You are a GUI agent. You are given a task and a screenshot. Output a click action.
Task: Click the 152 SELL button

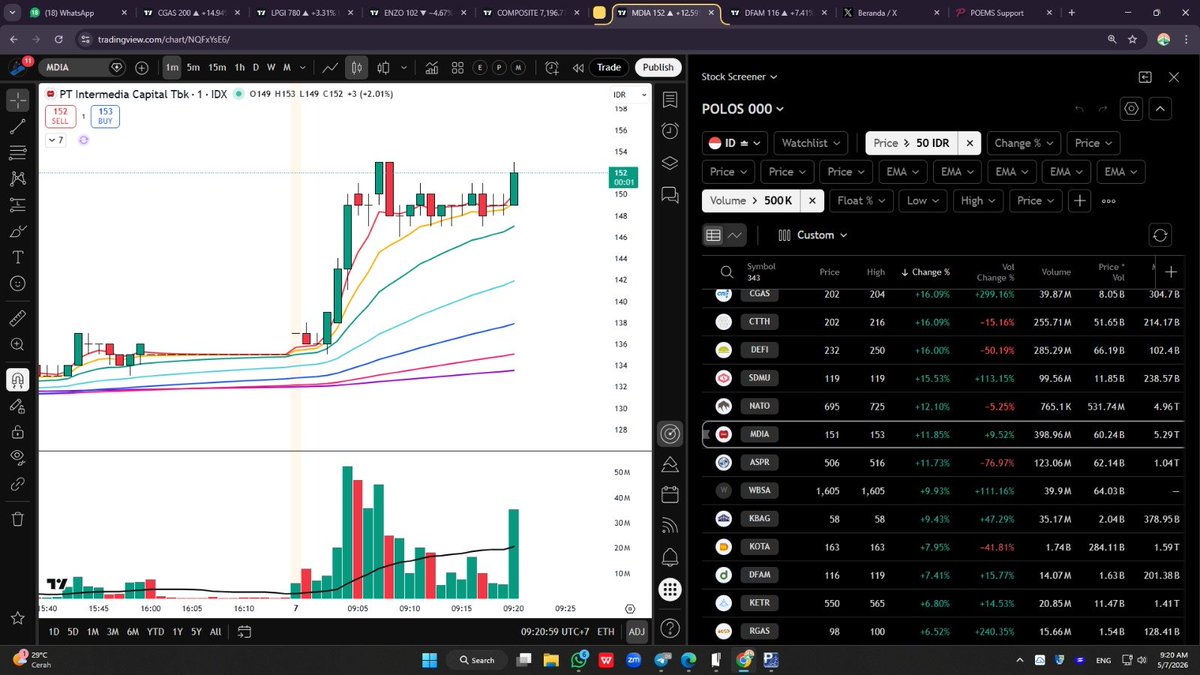61,116
